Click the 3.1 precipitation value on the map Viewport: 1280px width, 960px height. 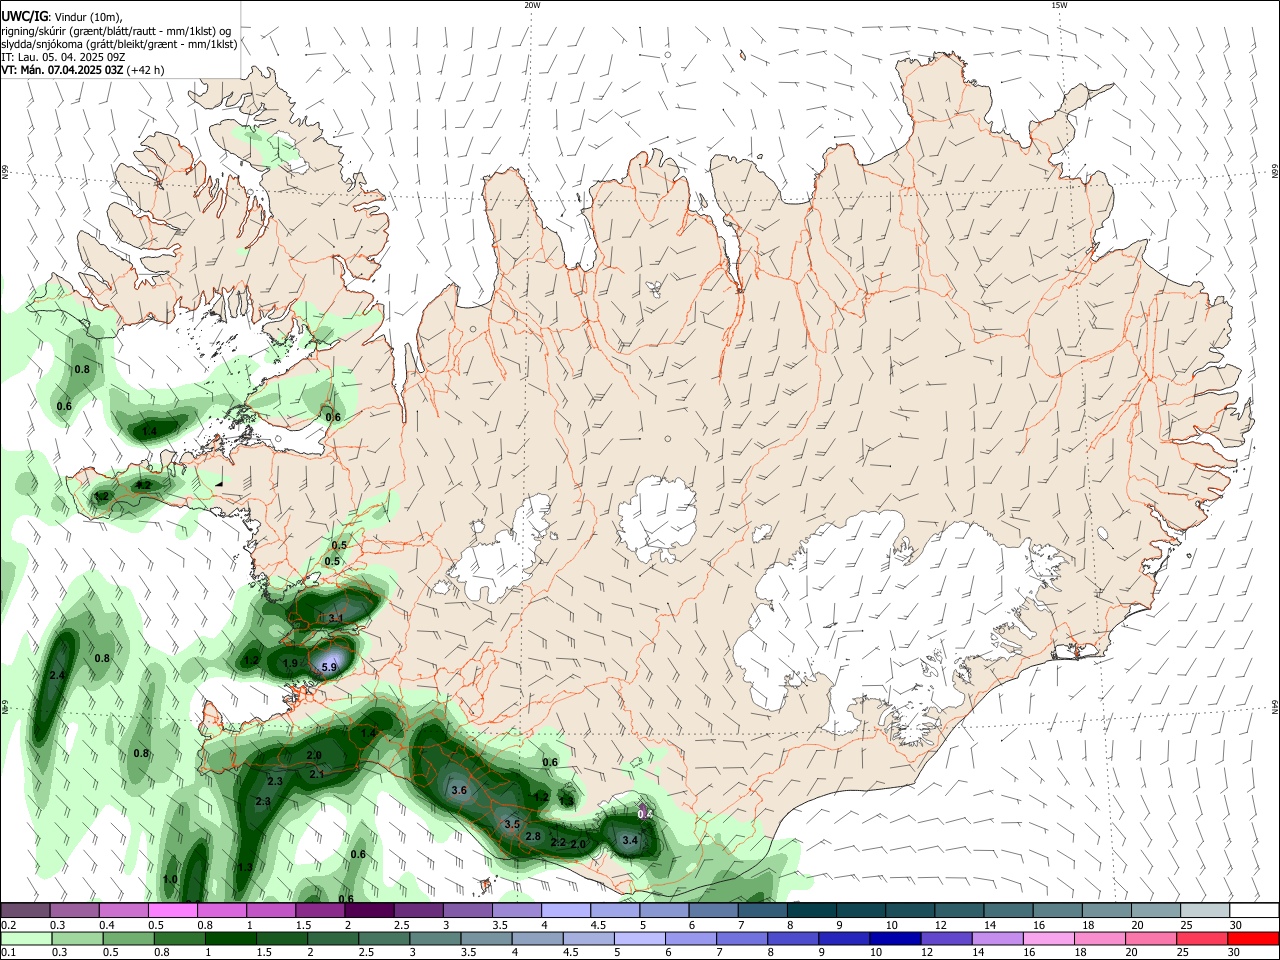[336, 618]
